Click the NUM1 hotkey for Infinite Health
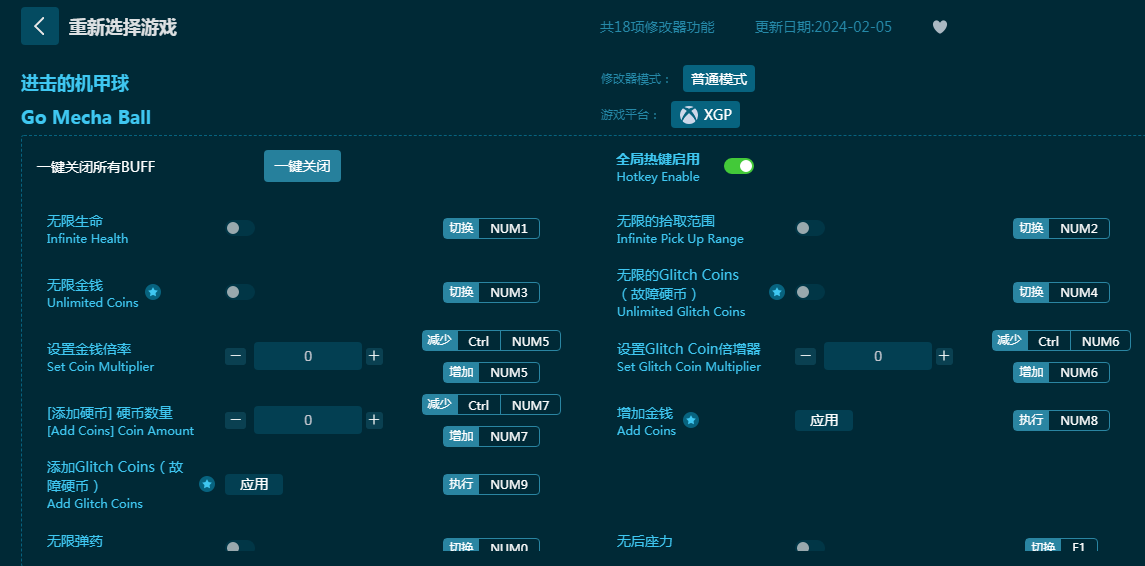Image resolution: width=1145 pixels, height=566 pixels. (509, 228)
